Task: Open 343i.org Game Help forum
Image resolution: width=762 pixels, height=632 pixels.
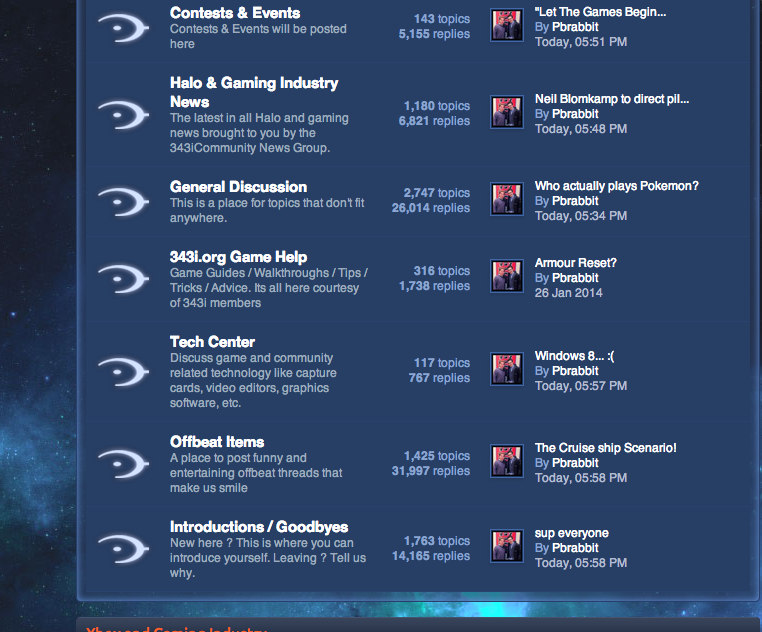Action: (238, 257)
